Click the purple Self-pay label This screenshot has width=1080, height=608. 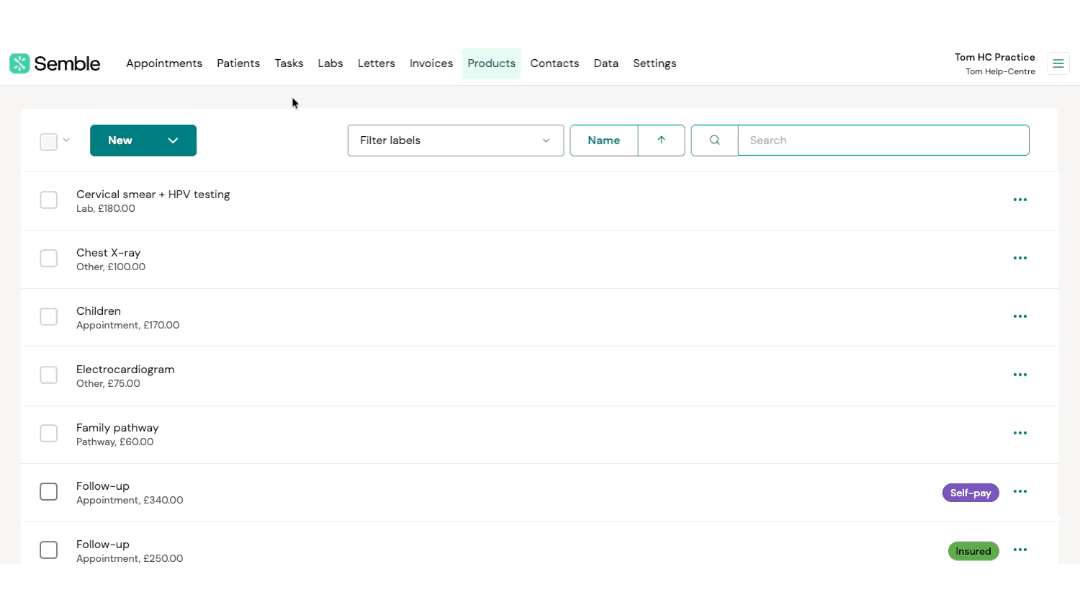tap(970, 493)
